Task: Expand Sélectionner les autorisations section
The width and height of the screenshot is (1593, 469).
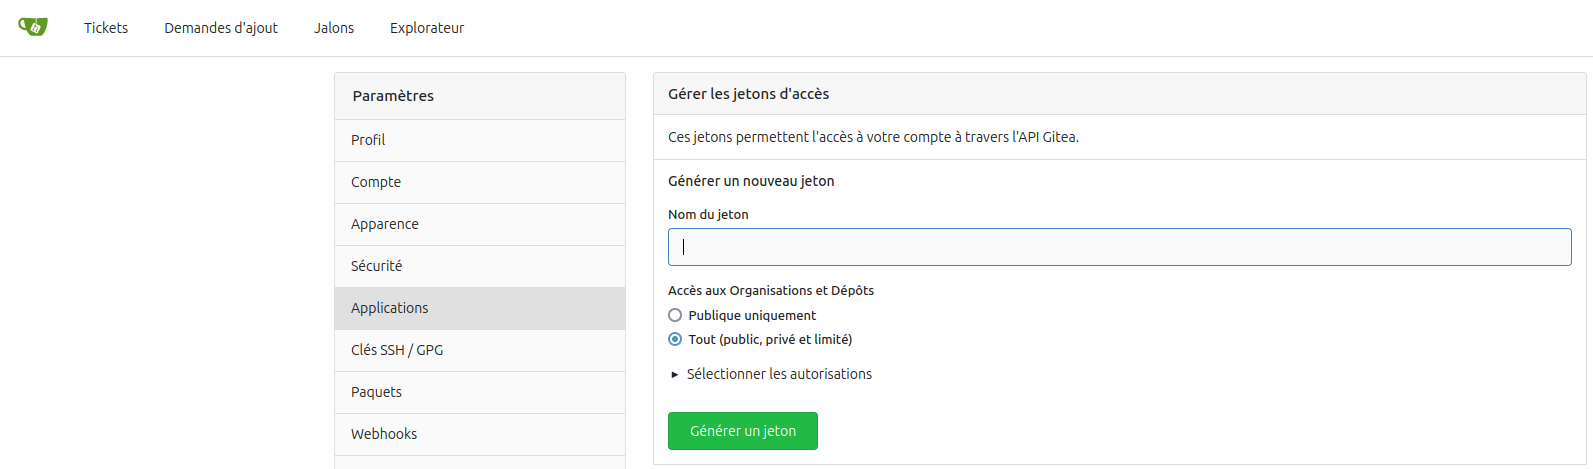Action: (771, 374)
